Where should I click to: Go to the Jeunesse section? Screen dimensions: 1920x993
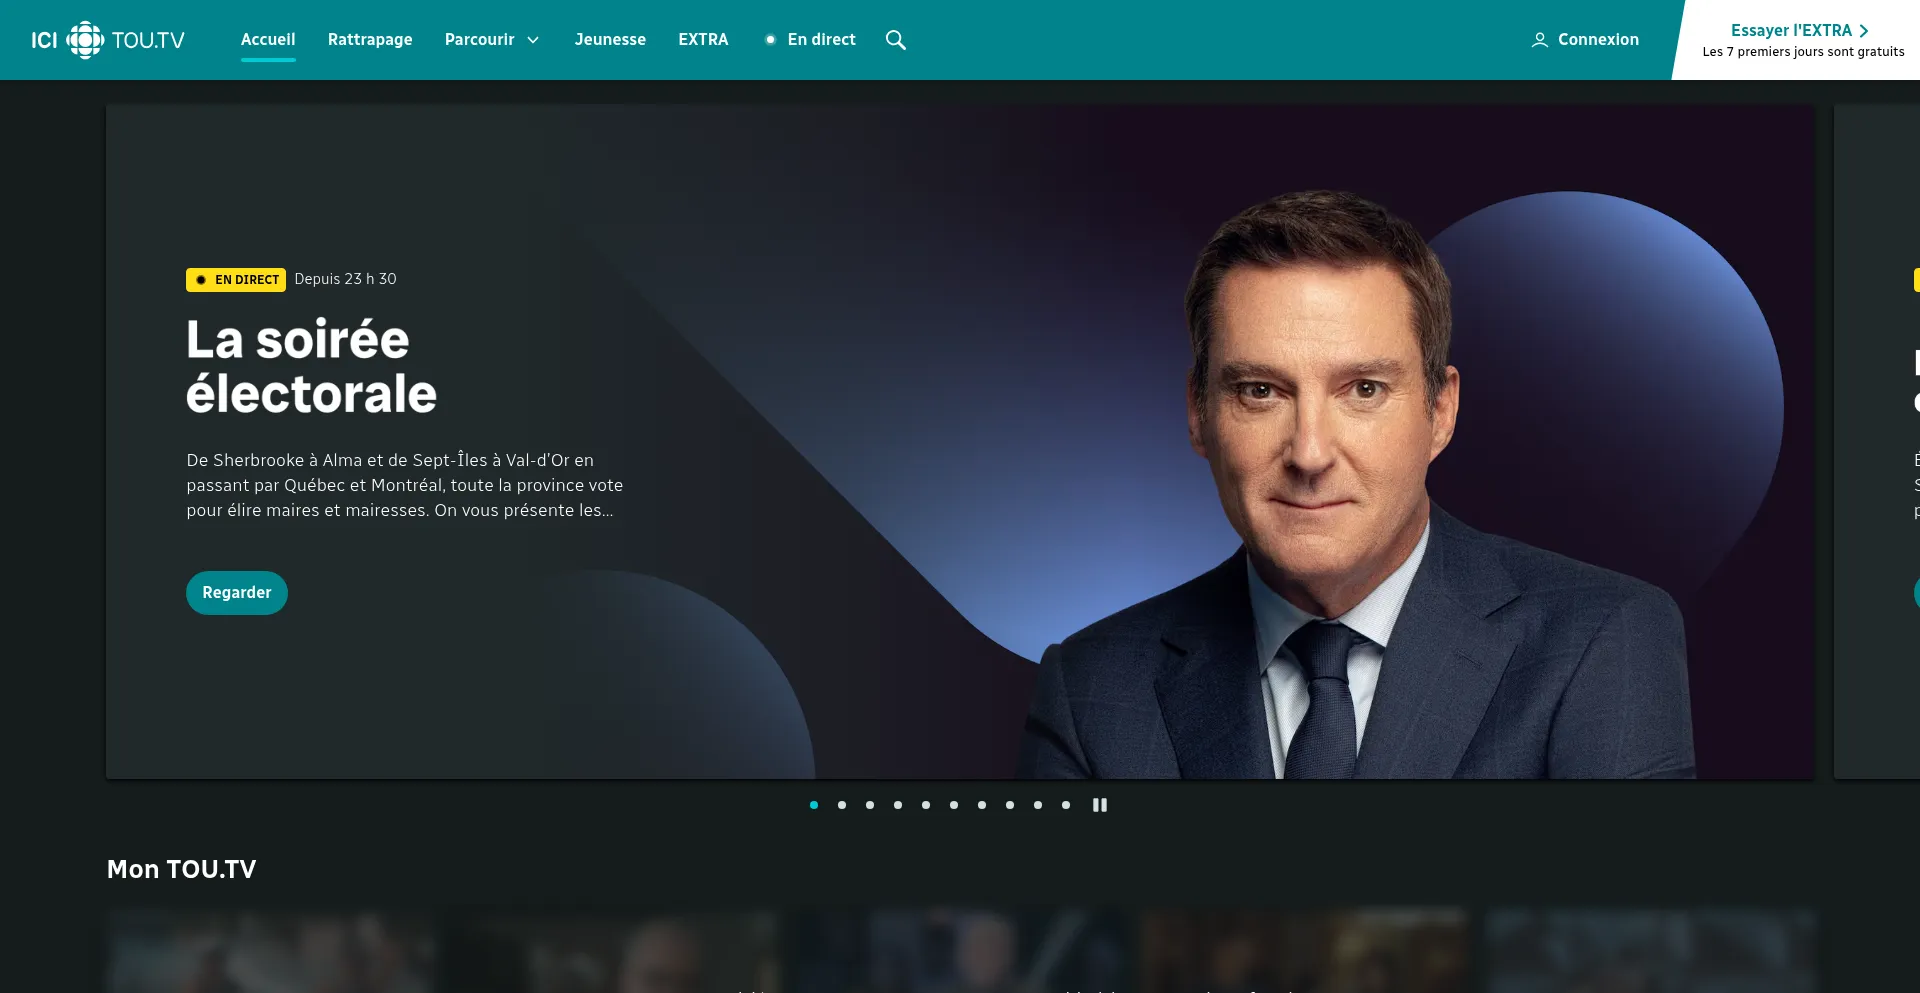click(610, 40)
